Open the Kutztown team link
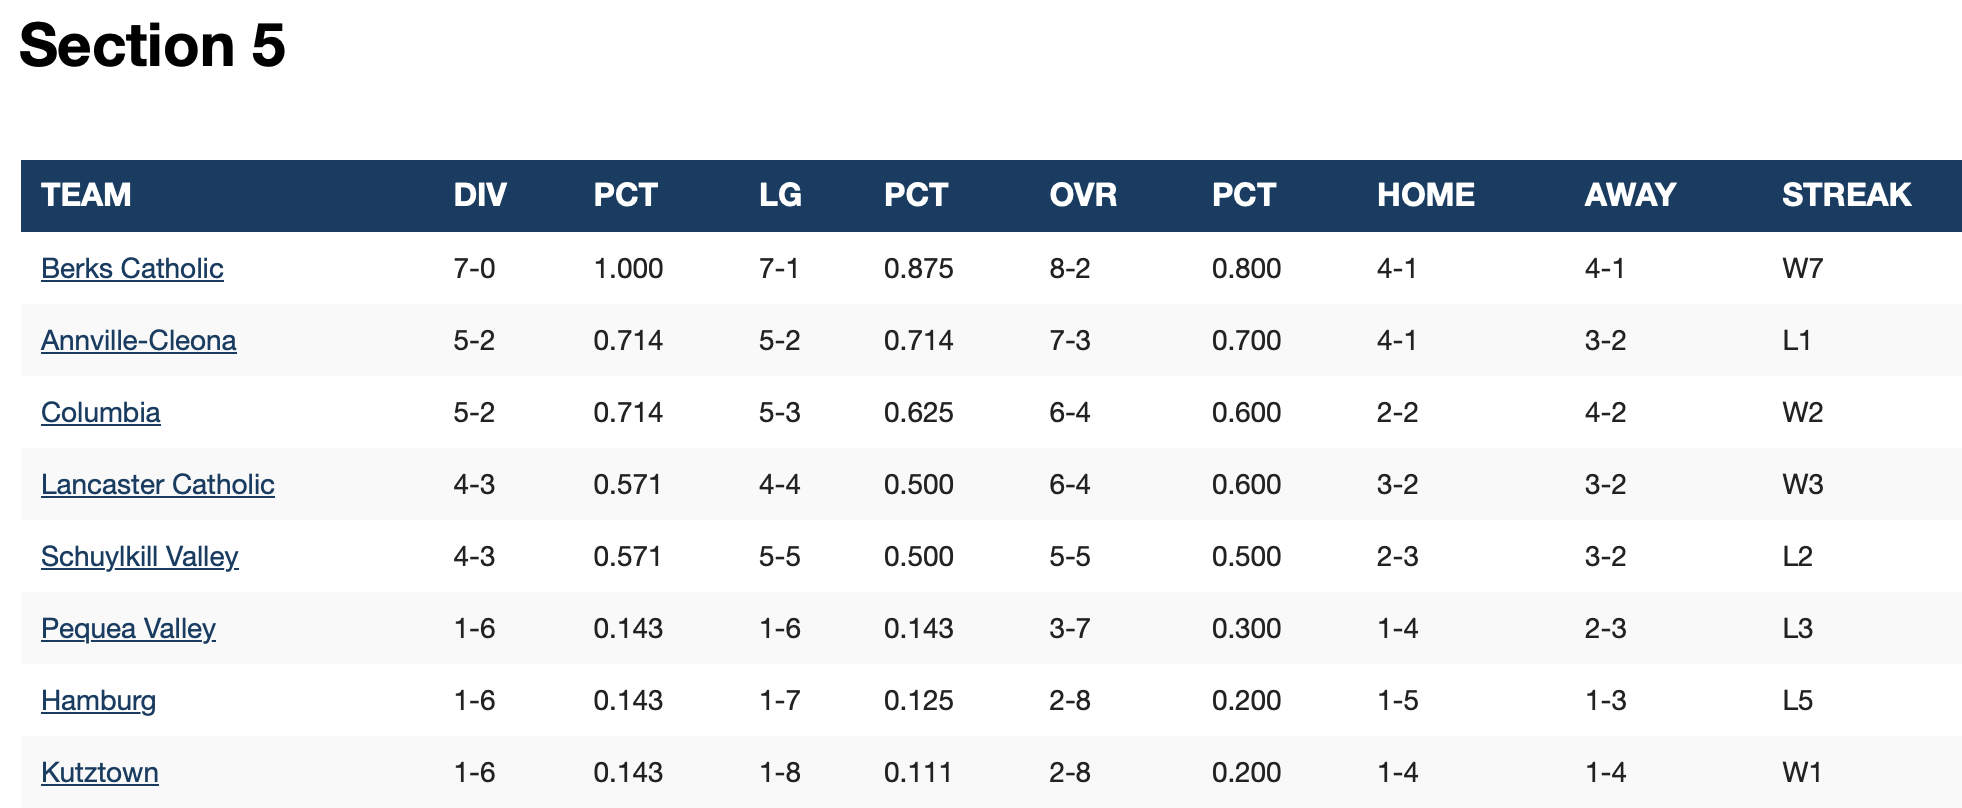 [x=99, y=772]
